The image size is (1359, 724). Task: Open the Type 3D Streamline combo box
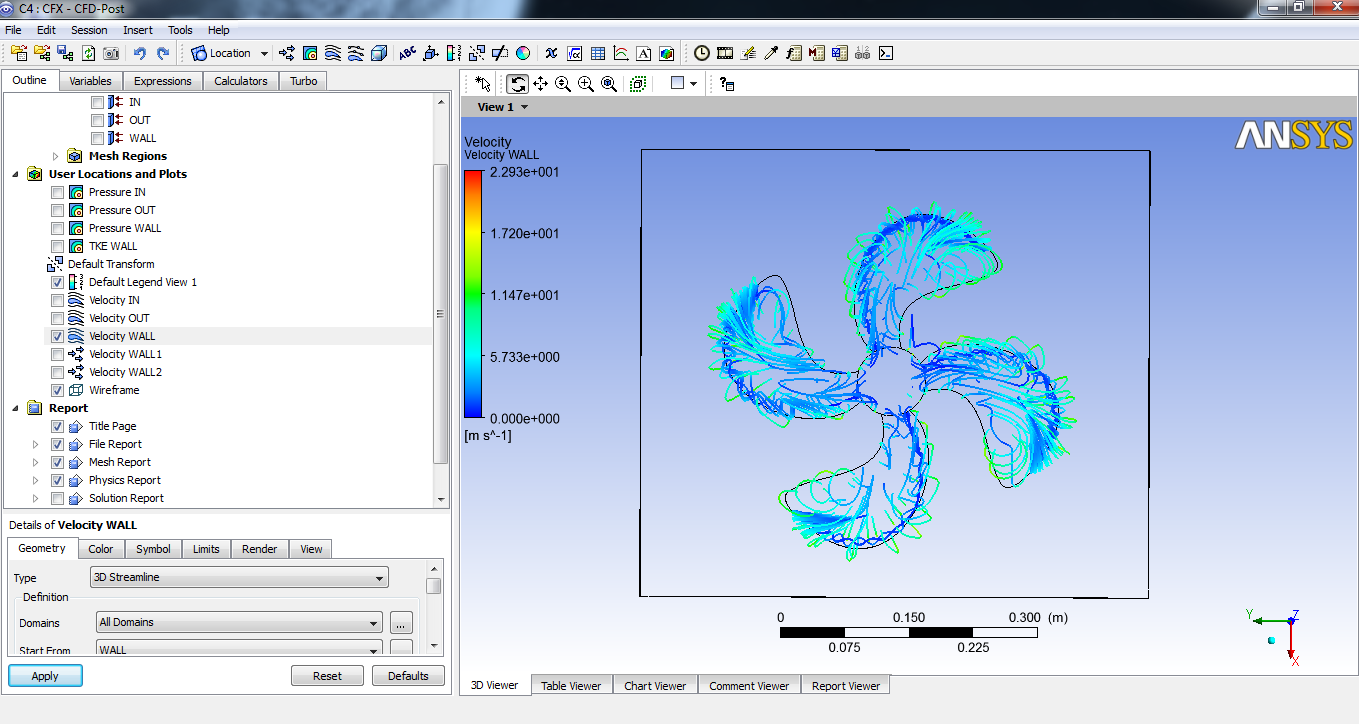tap(239, 577)
